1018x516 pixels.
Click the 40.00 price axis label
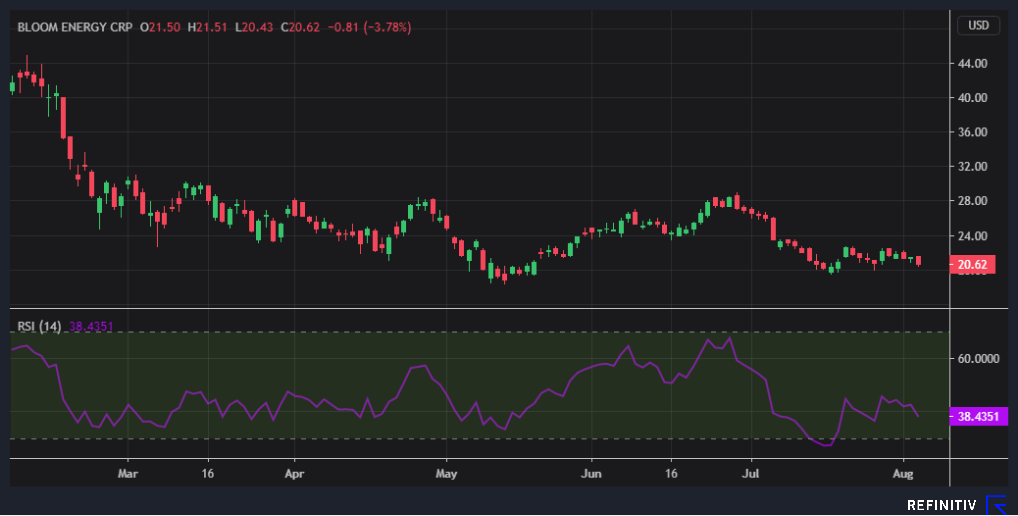(x=972, y=97)
